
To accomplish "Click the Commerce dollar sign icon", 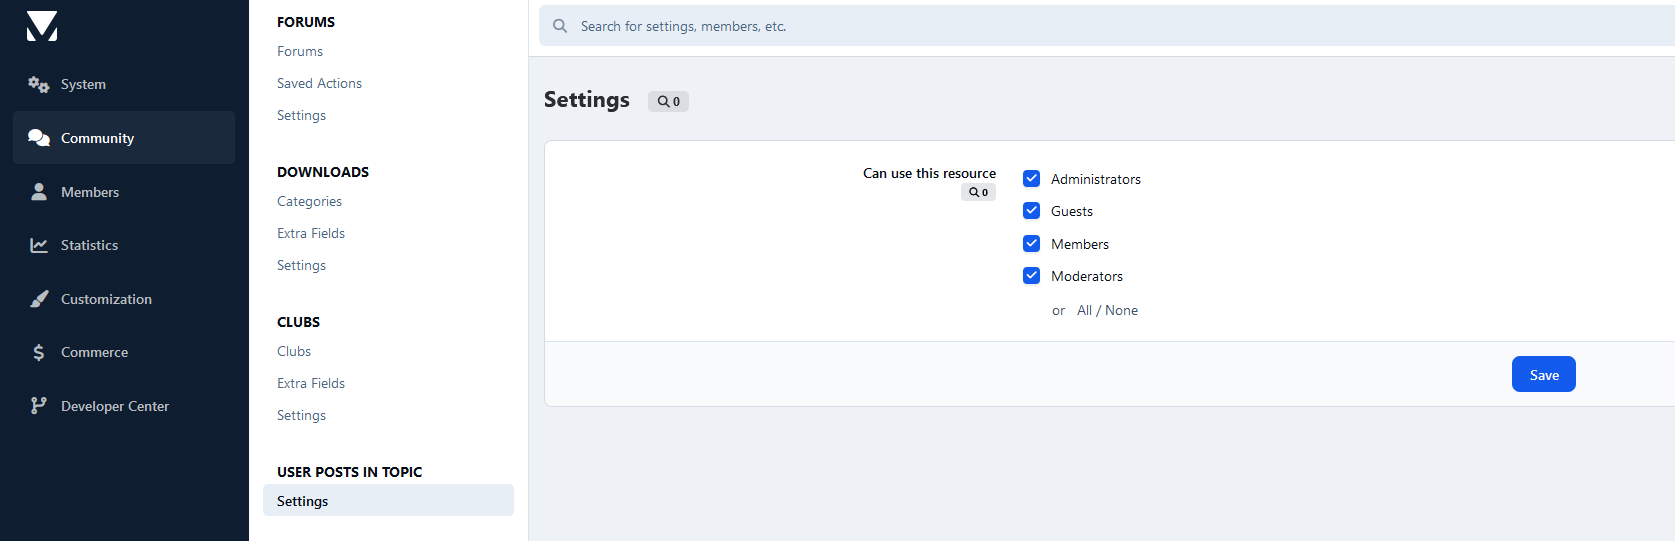I will (x=38, y=352).
